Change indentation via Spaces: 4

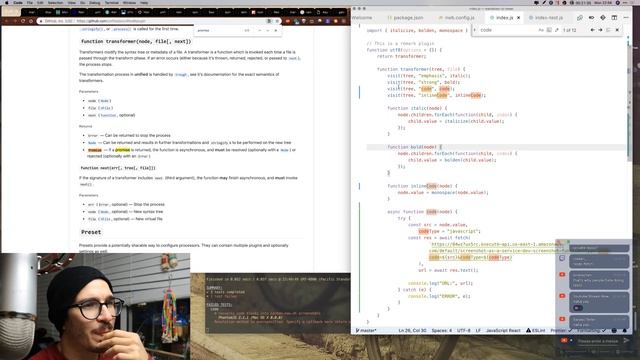point(442,331)
